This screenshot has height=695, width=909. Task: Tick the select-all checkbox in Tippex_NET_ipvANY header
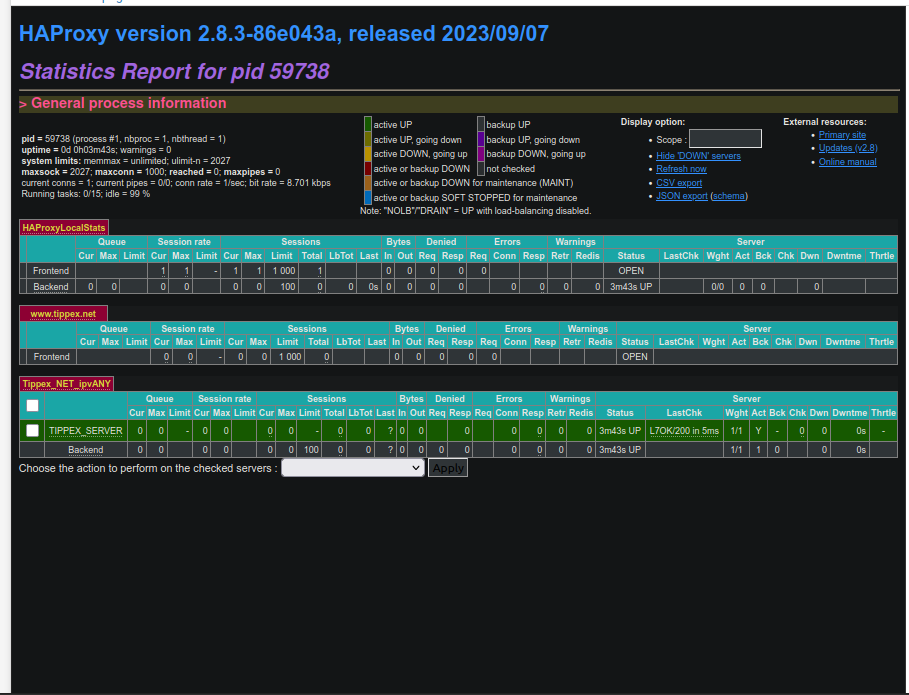[x=32, y=406]
